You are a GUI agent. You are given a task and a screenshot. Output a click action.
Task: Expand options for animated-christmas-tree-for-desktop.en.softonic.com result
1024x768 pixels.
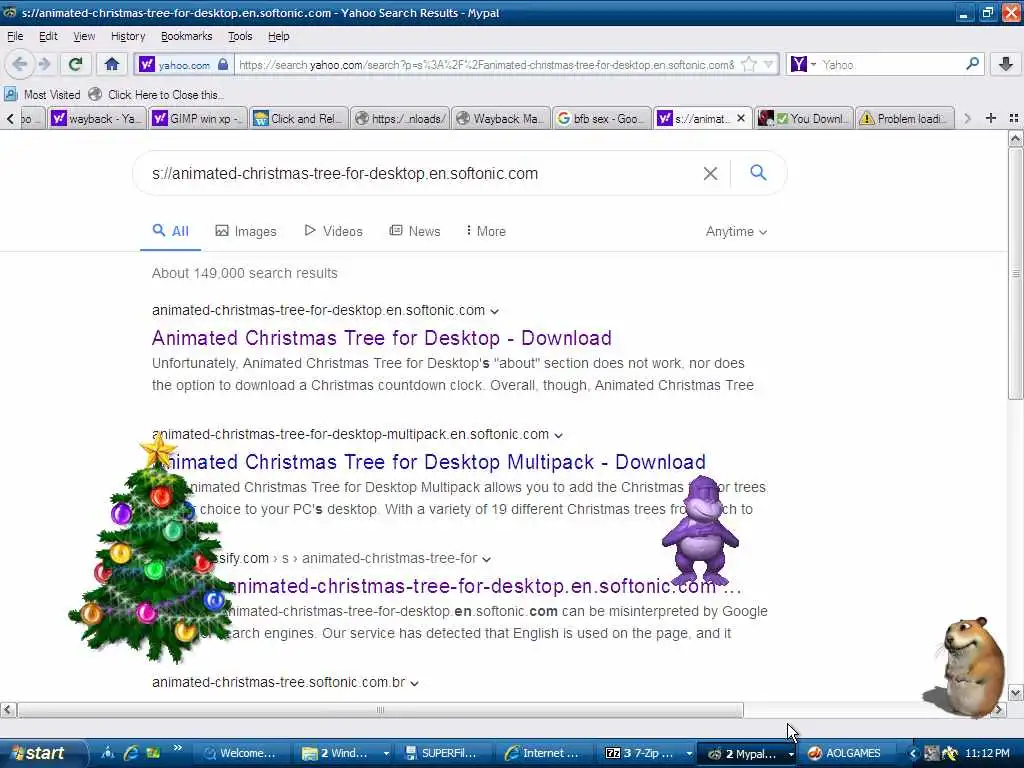[x=494, y=312]
